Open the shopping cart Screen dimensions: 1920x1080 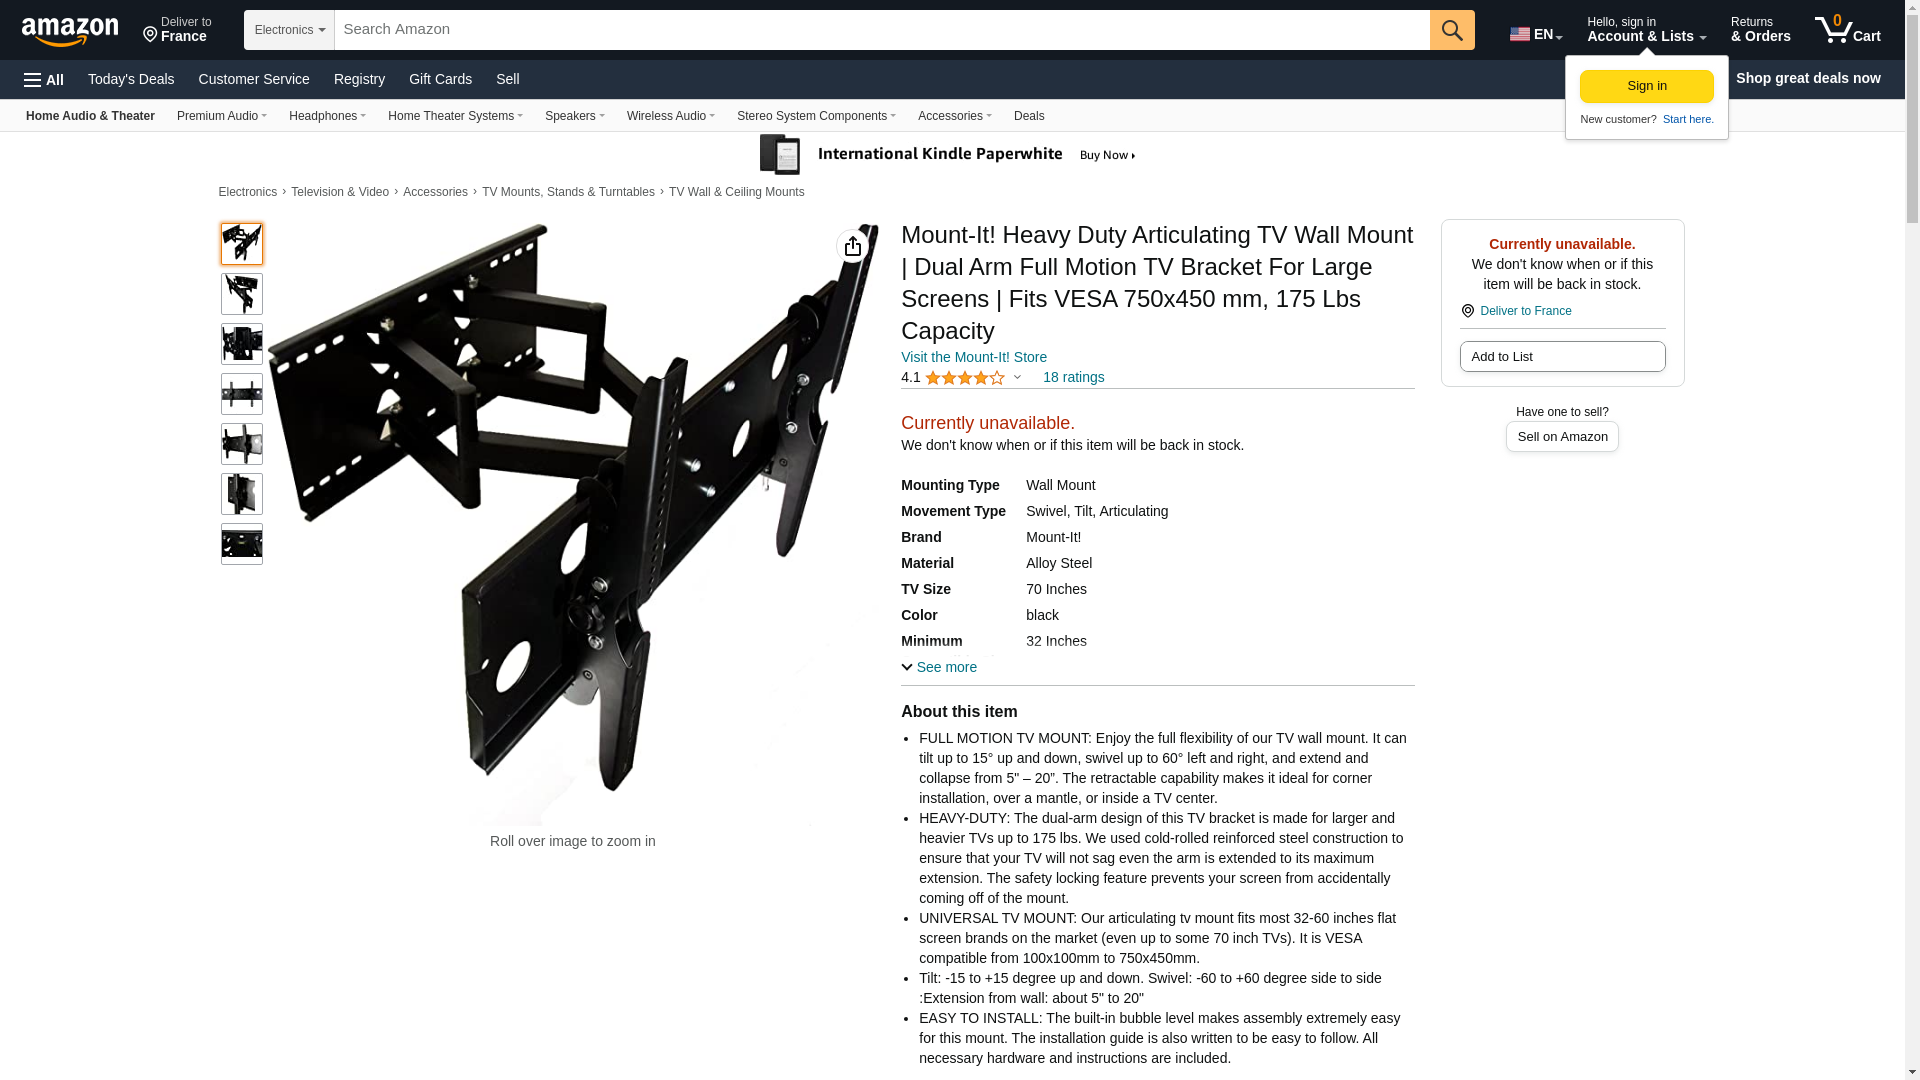[1847, 30]
